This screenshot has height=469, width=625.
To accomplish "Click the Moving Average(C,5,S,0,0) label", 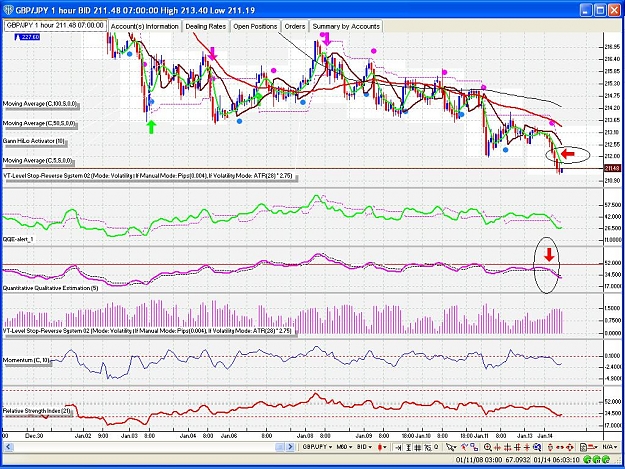I will [x=38, y=161].
